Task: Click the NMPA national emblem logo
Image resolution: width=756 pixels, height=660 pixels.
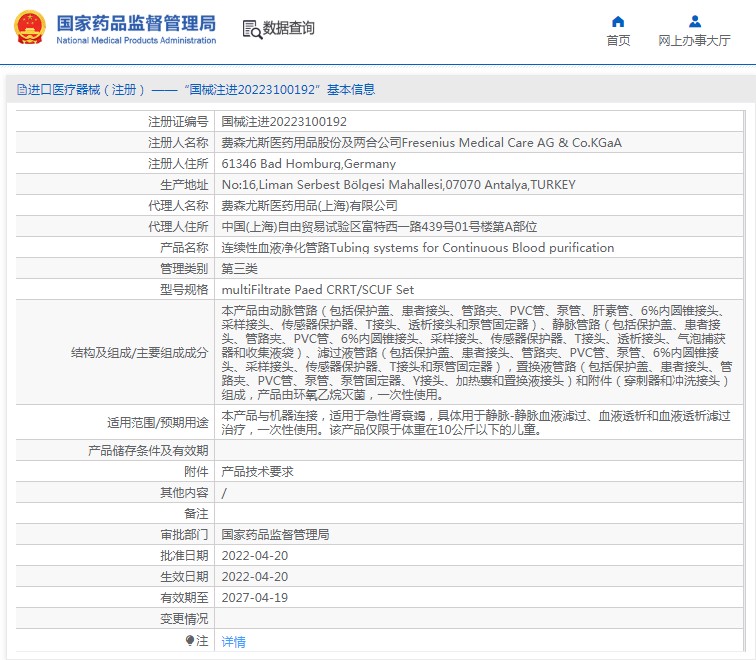Action: [x=30, y=27]
